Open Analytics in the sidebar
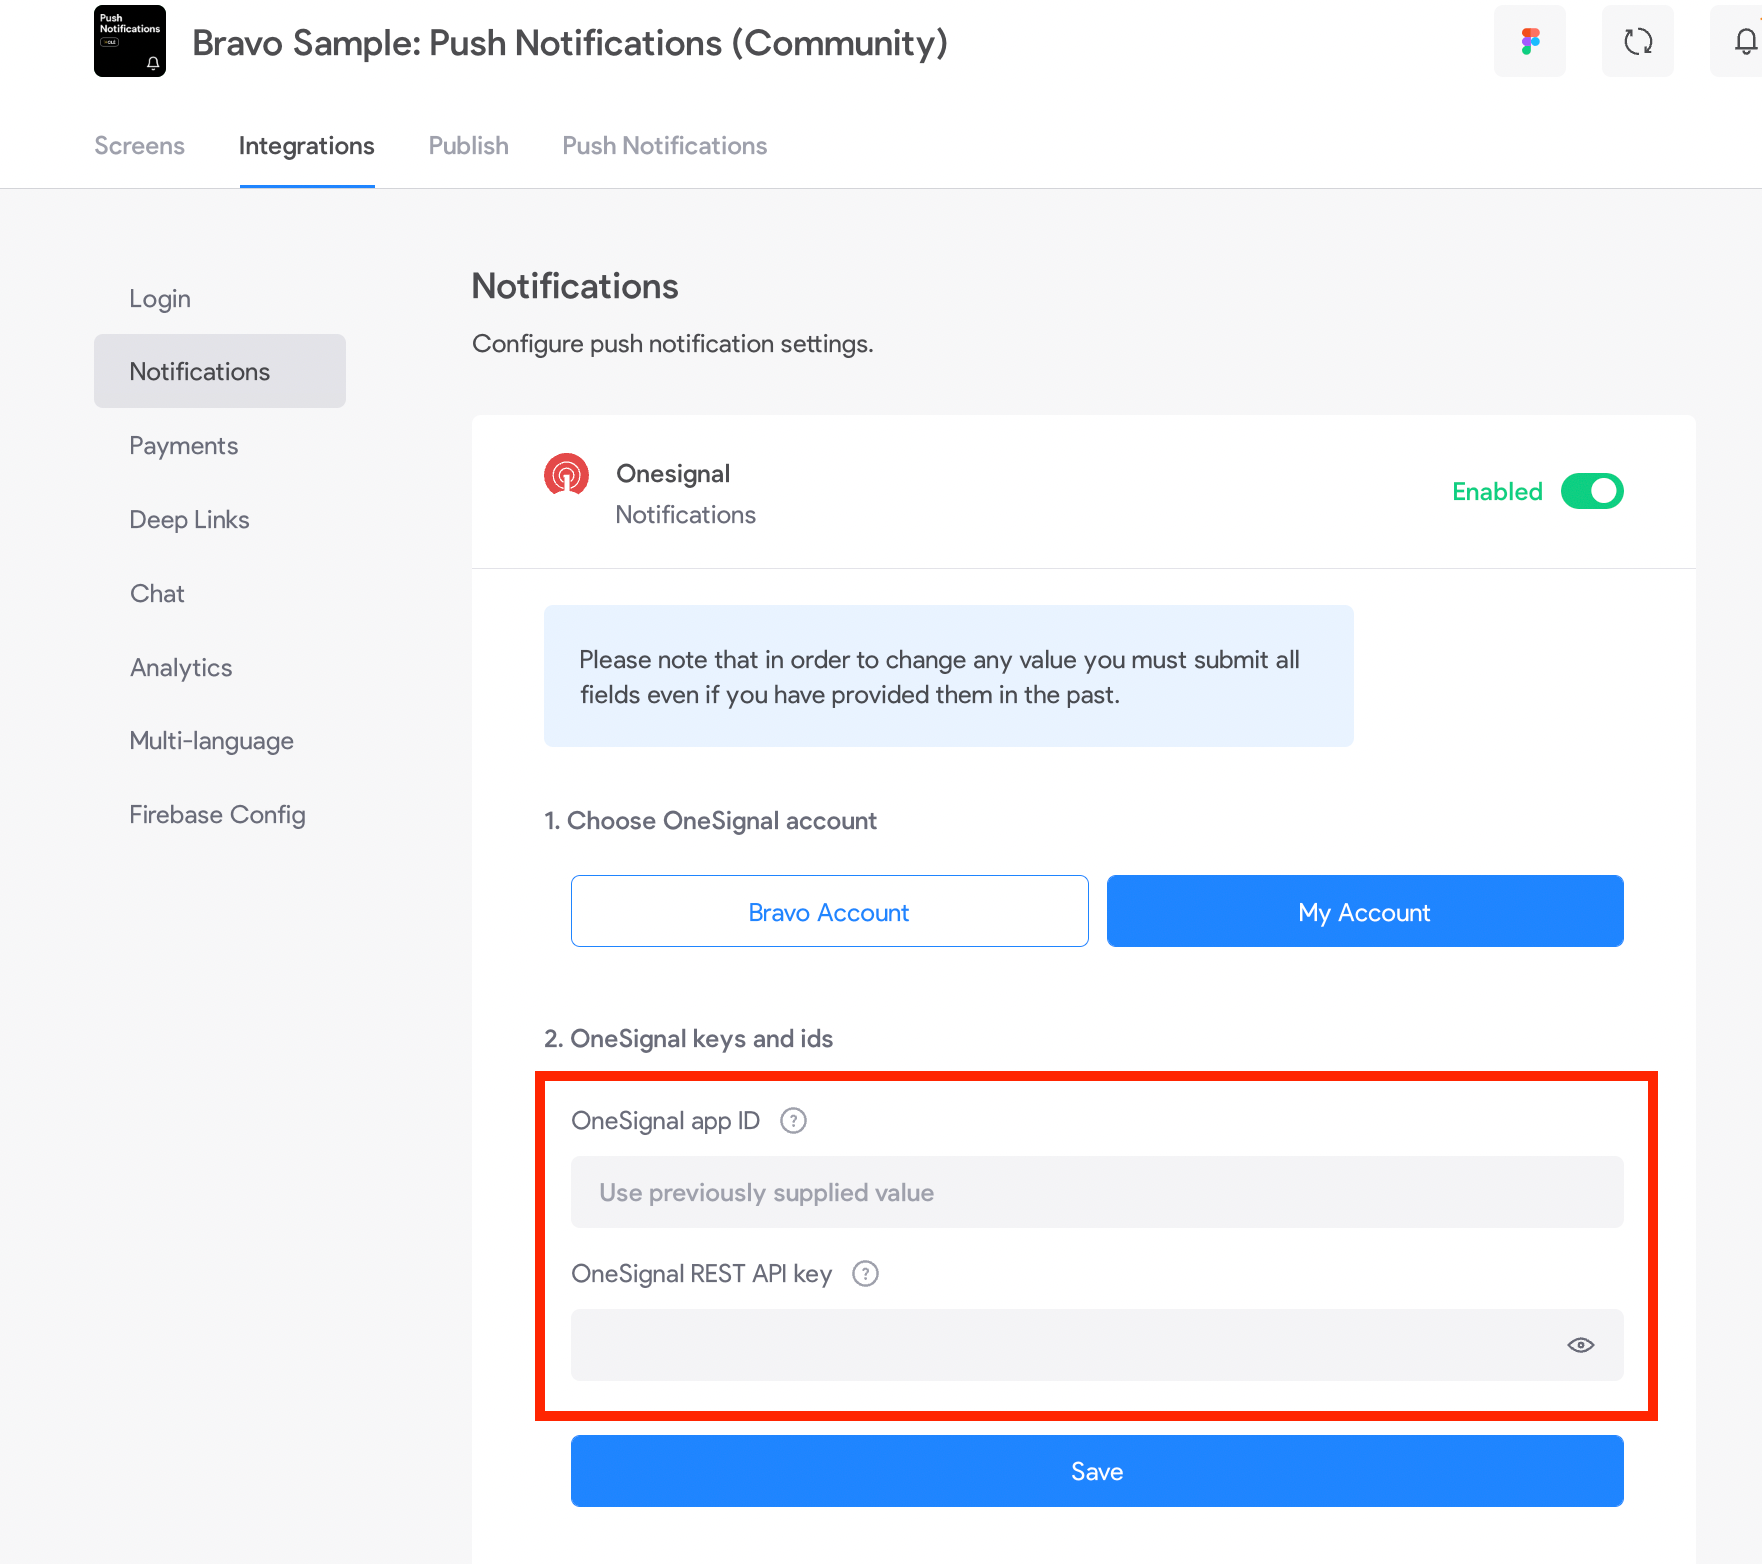 point(220,667)
